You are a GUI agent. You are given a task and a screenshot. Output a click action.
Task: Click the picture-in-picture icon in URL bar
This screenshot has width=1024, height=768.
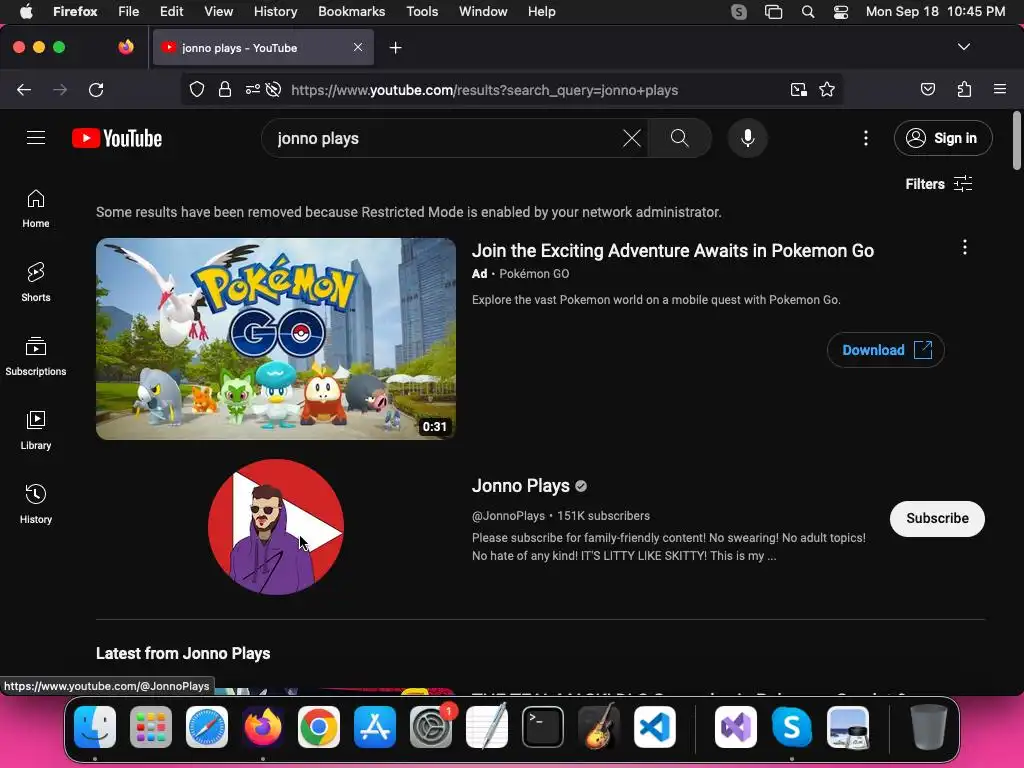(798, 89)
